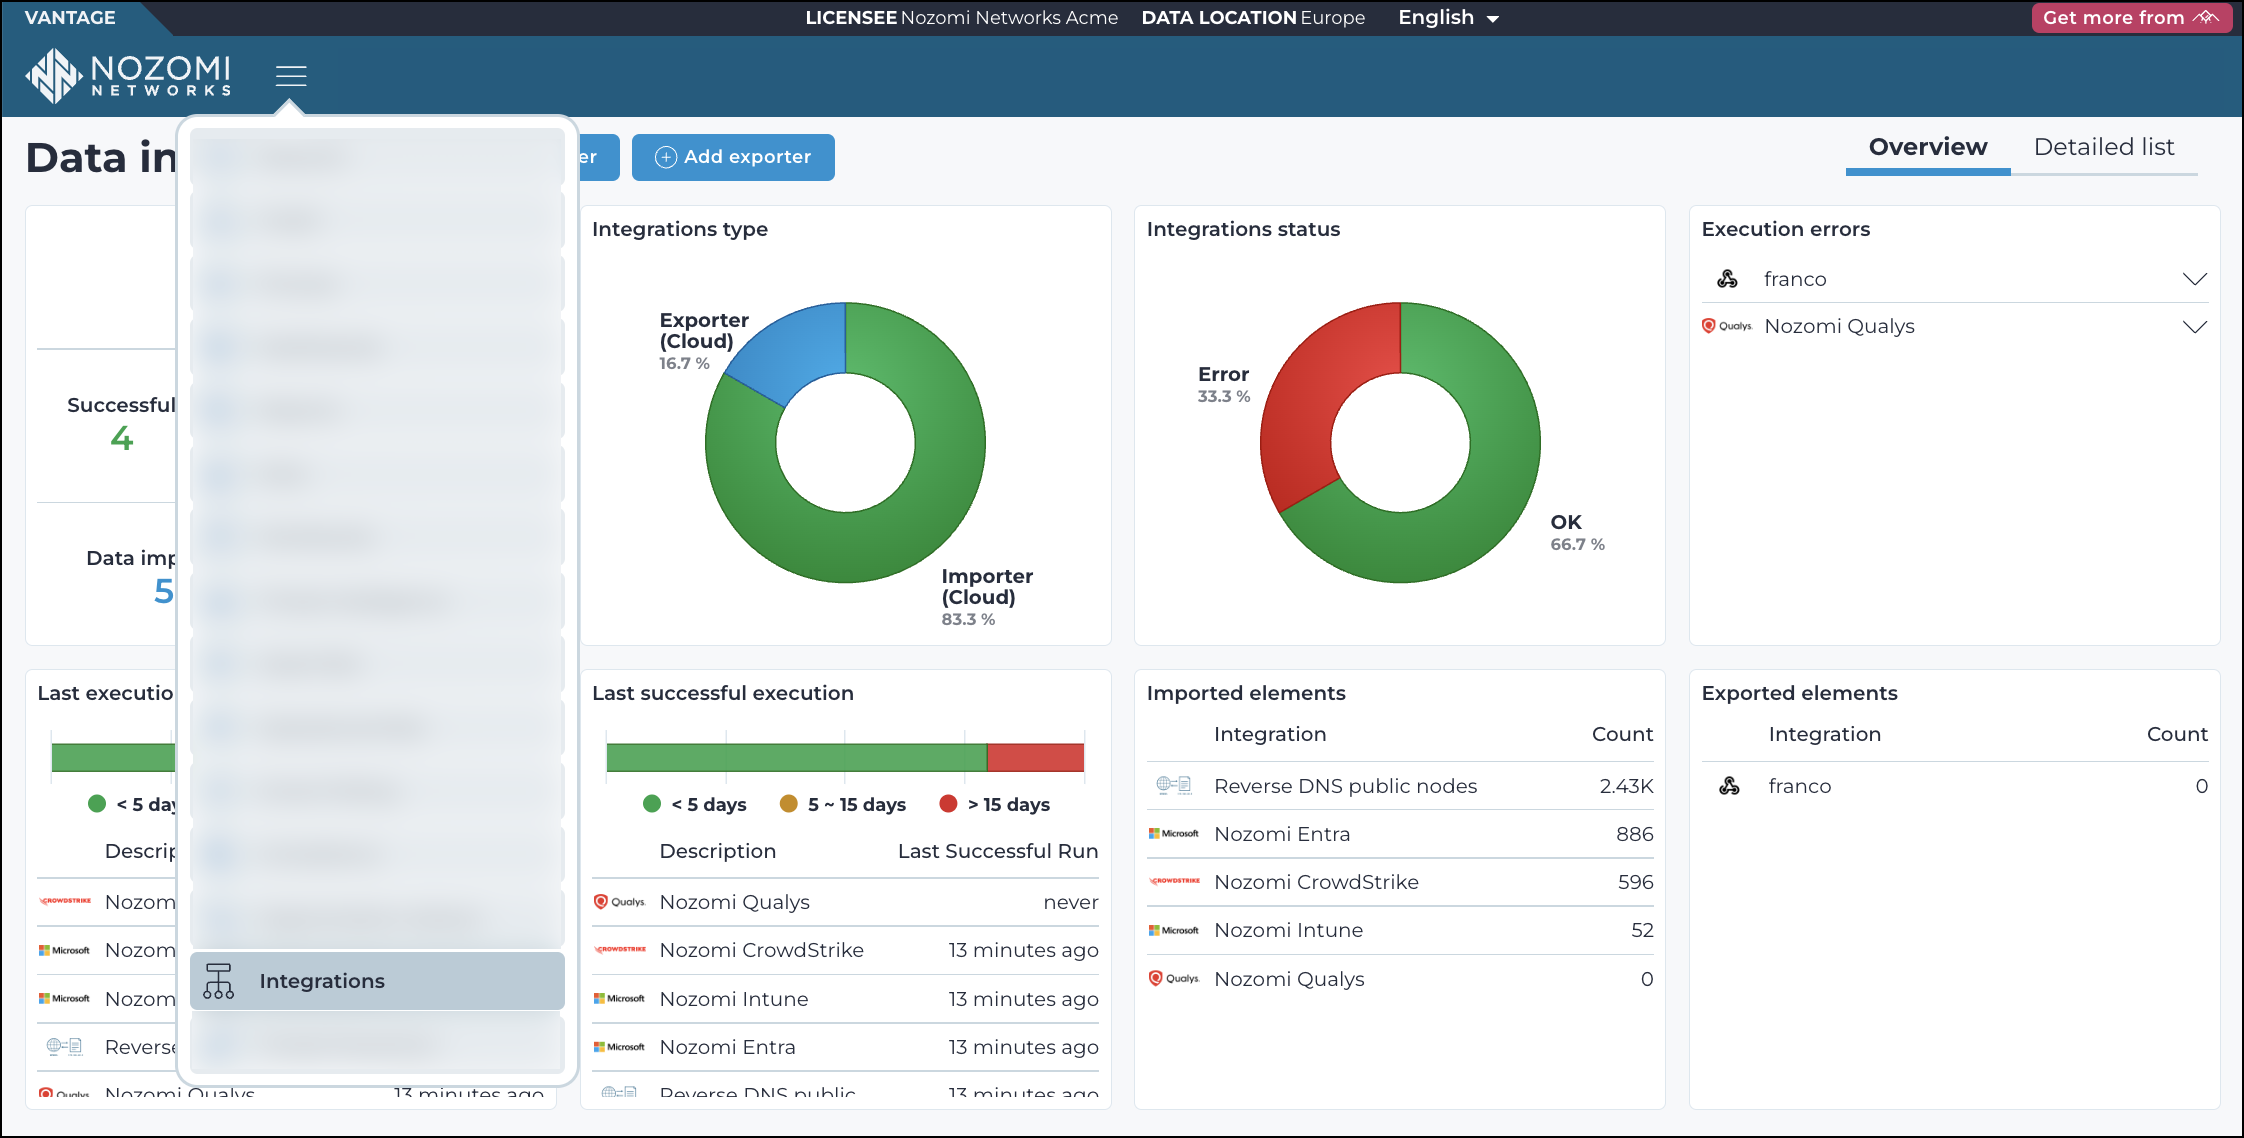Click Reverse DNS icon in Imported elements
The image size is (2244, 1138).
pyautogui.click(x=1174, y=785)
